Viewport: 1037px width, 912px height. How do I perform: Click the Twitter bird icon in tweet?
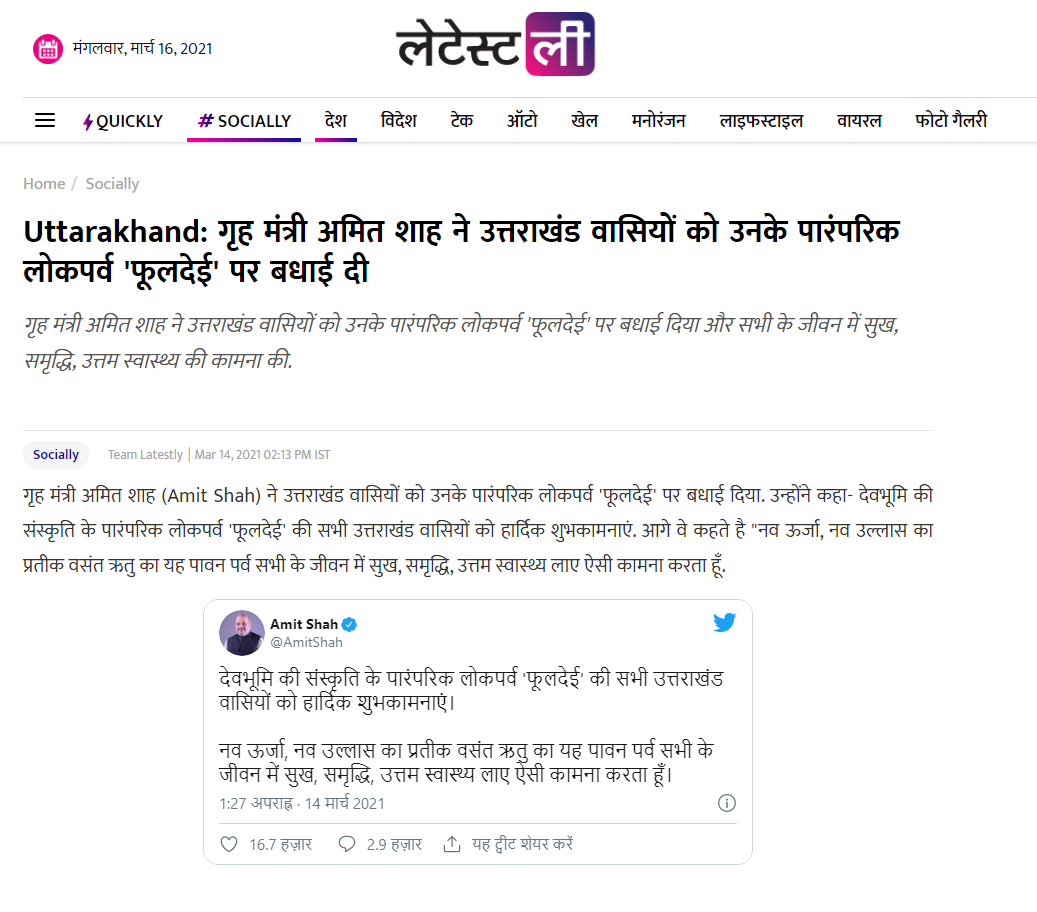(x=724, y=622)
